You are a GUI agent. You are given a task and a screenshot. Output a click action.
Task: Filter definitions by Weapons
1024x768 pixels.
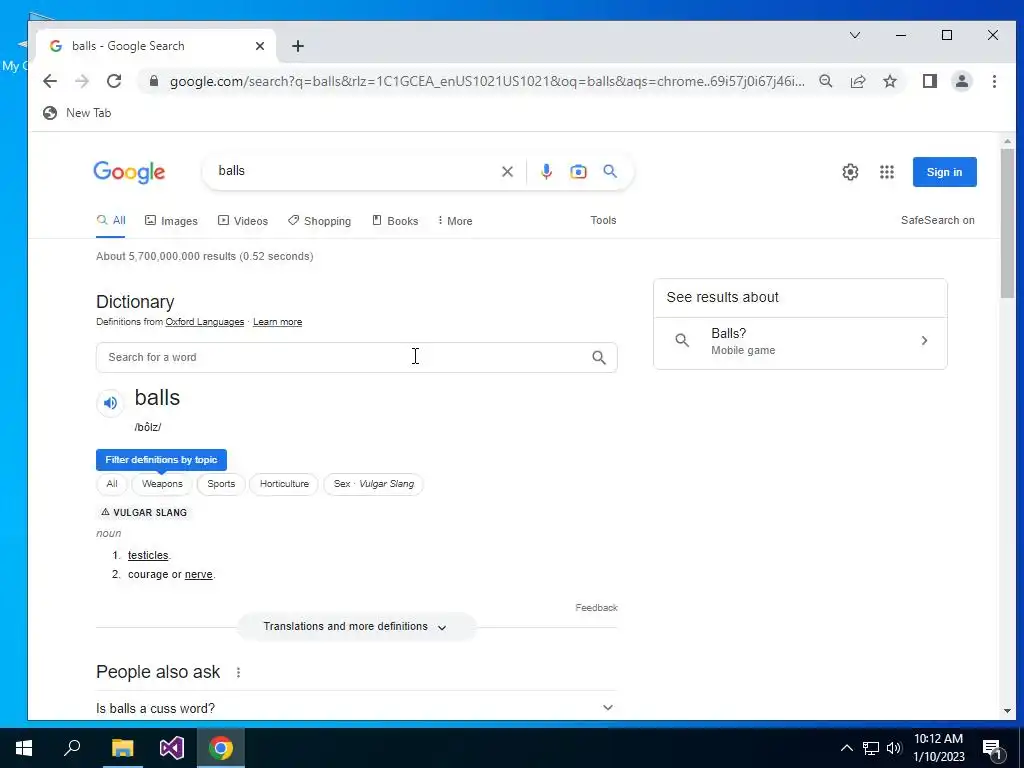point(162,484)
